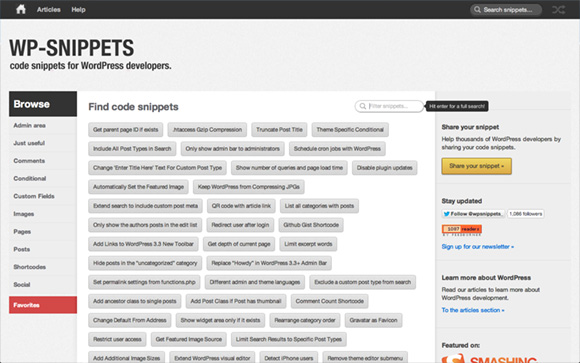Open QR code with article link snippet
Image resolution: width=580 pixels, height=363 pixels.
[241, 206]
